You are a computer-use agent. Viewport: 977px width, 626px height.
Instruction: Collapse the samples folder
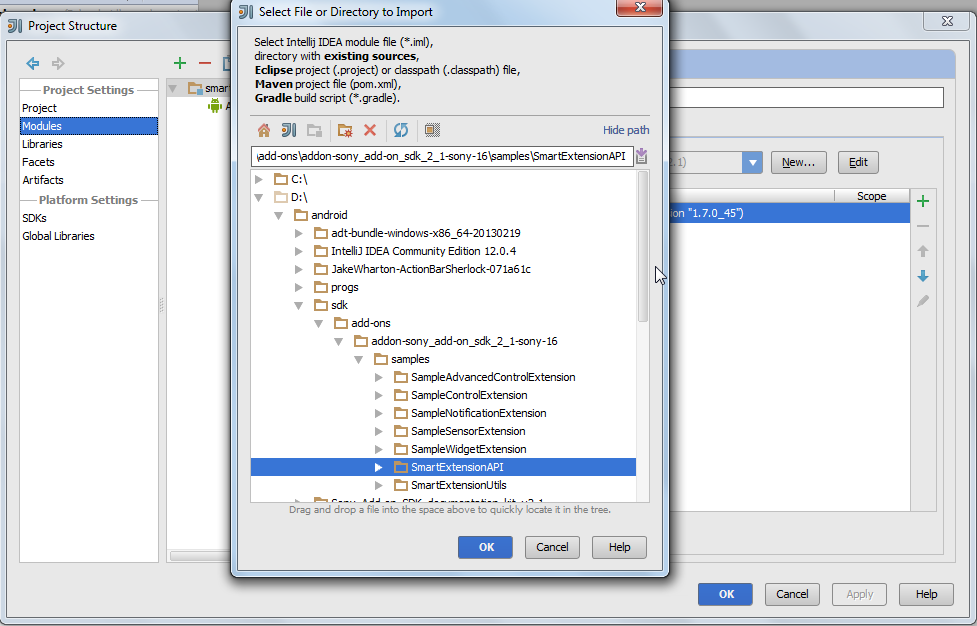358,360
